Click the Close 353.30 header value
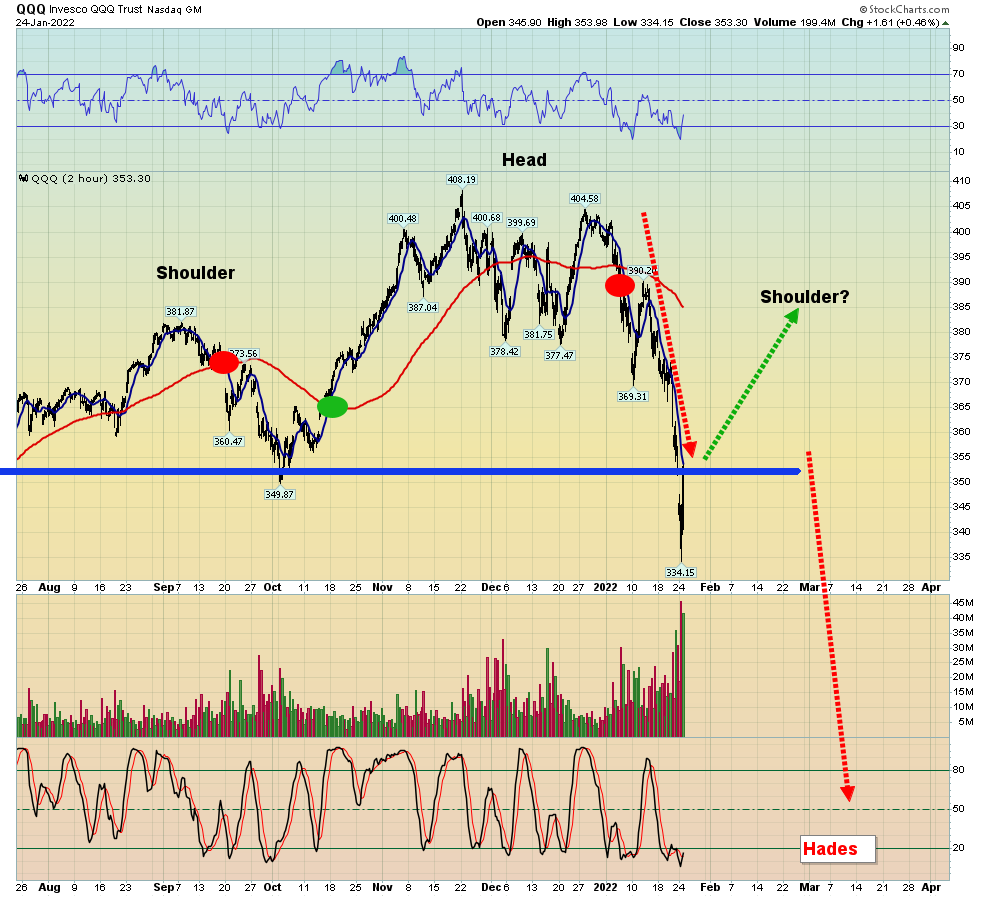The height and width of the screenshot is (897, 990). [x=713, y=22]
